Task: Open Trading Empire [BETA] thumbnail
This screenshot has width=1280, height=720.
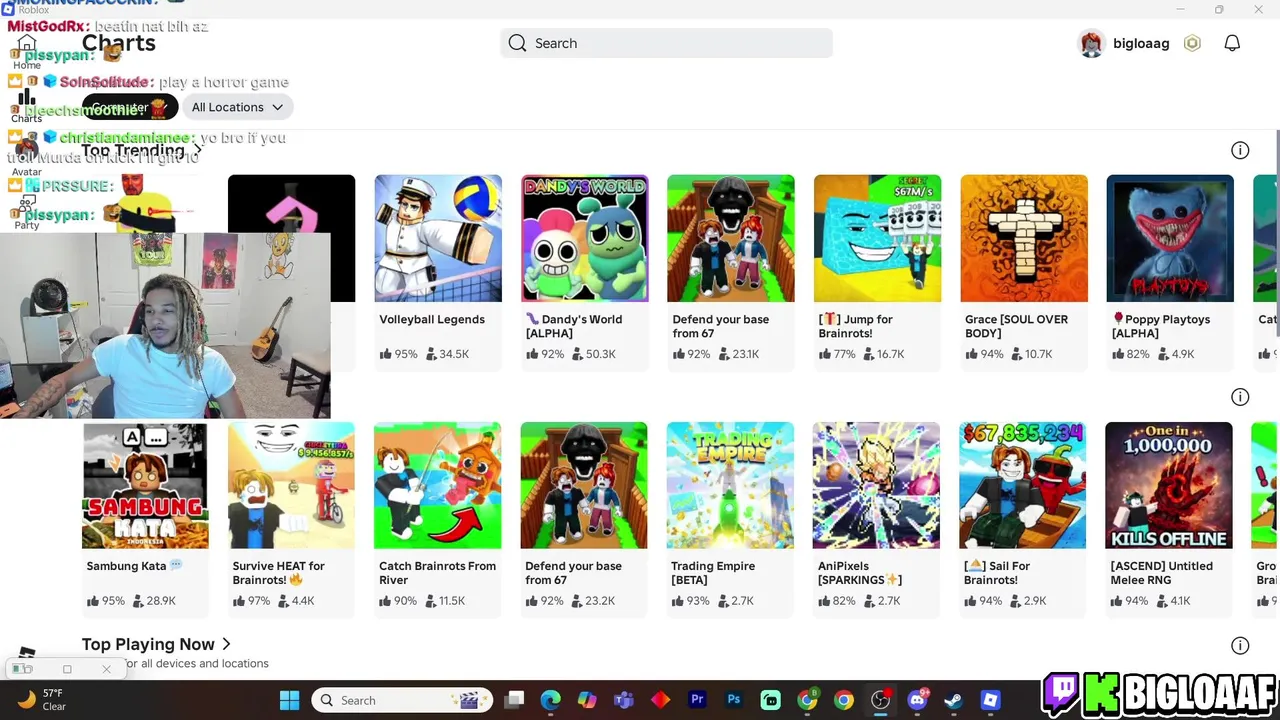Action: point(730,485)
